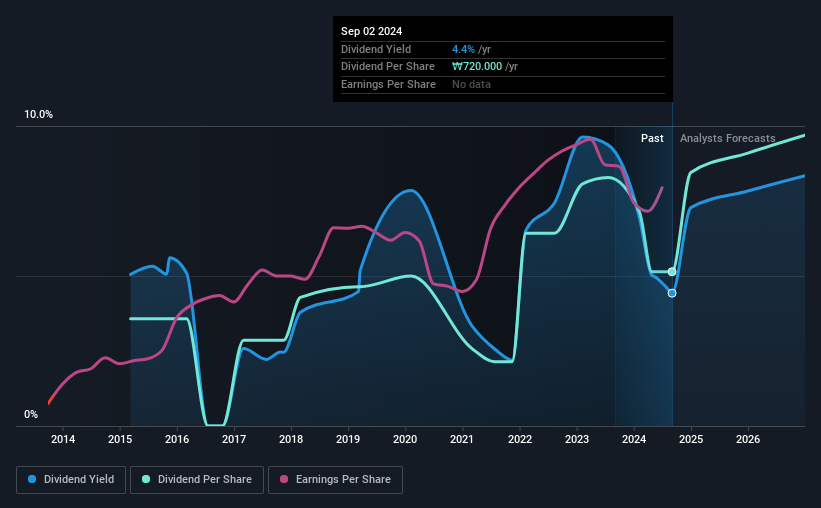Click the 'Past' label on chart

pyautogui.click(x=652, y=138)
